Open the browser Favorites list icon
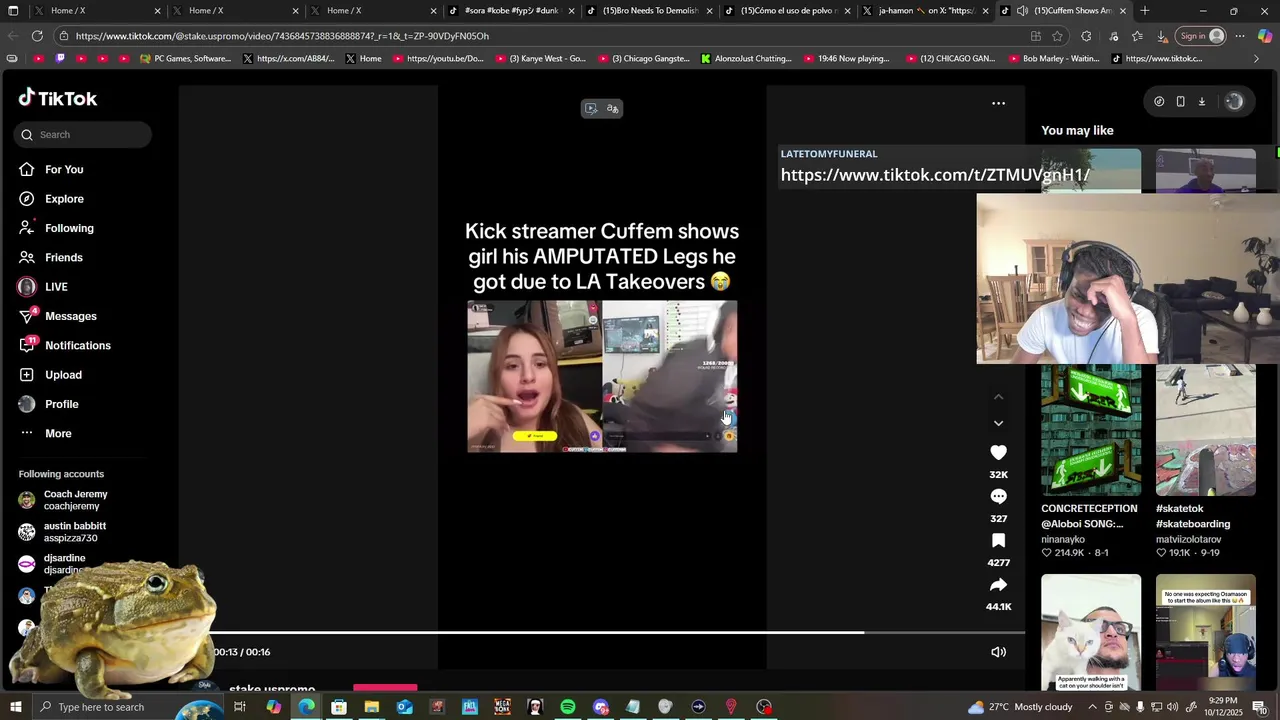The height and width of the screenshot is (720, 1280). pos(1137,36)
